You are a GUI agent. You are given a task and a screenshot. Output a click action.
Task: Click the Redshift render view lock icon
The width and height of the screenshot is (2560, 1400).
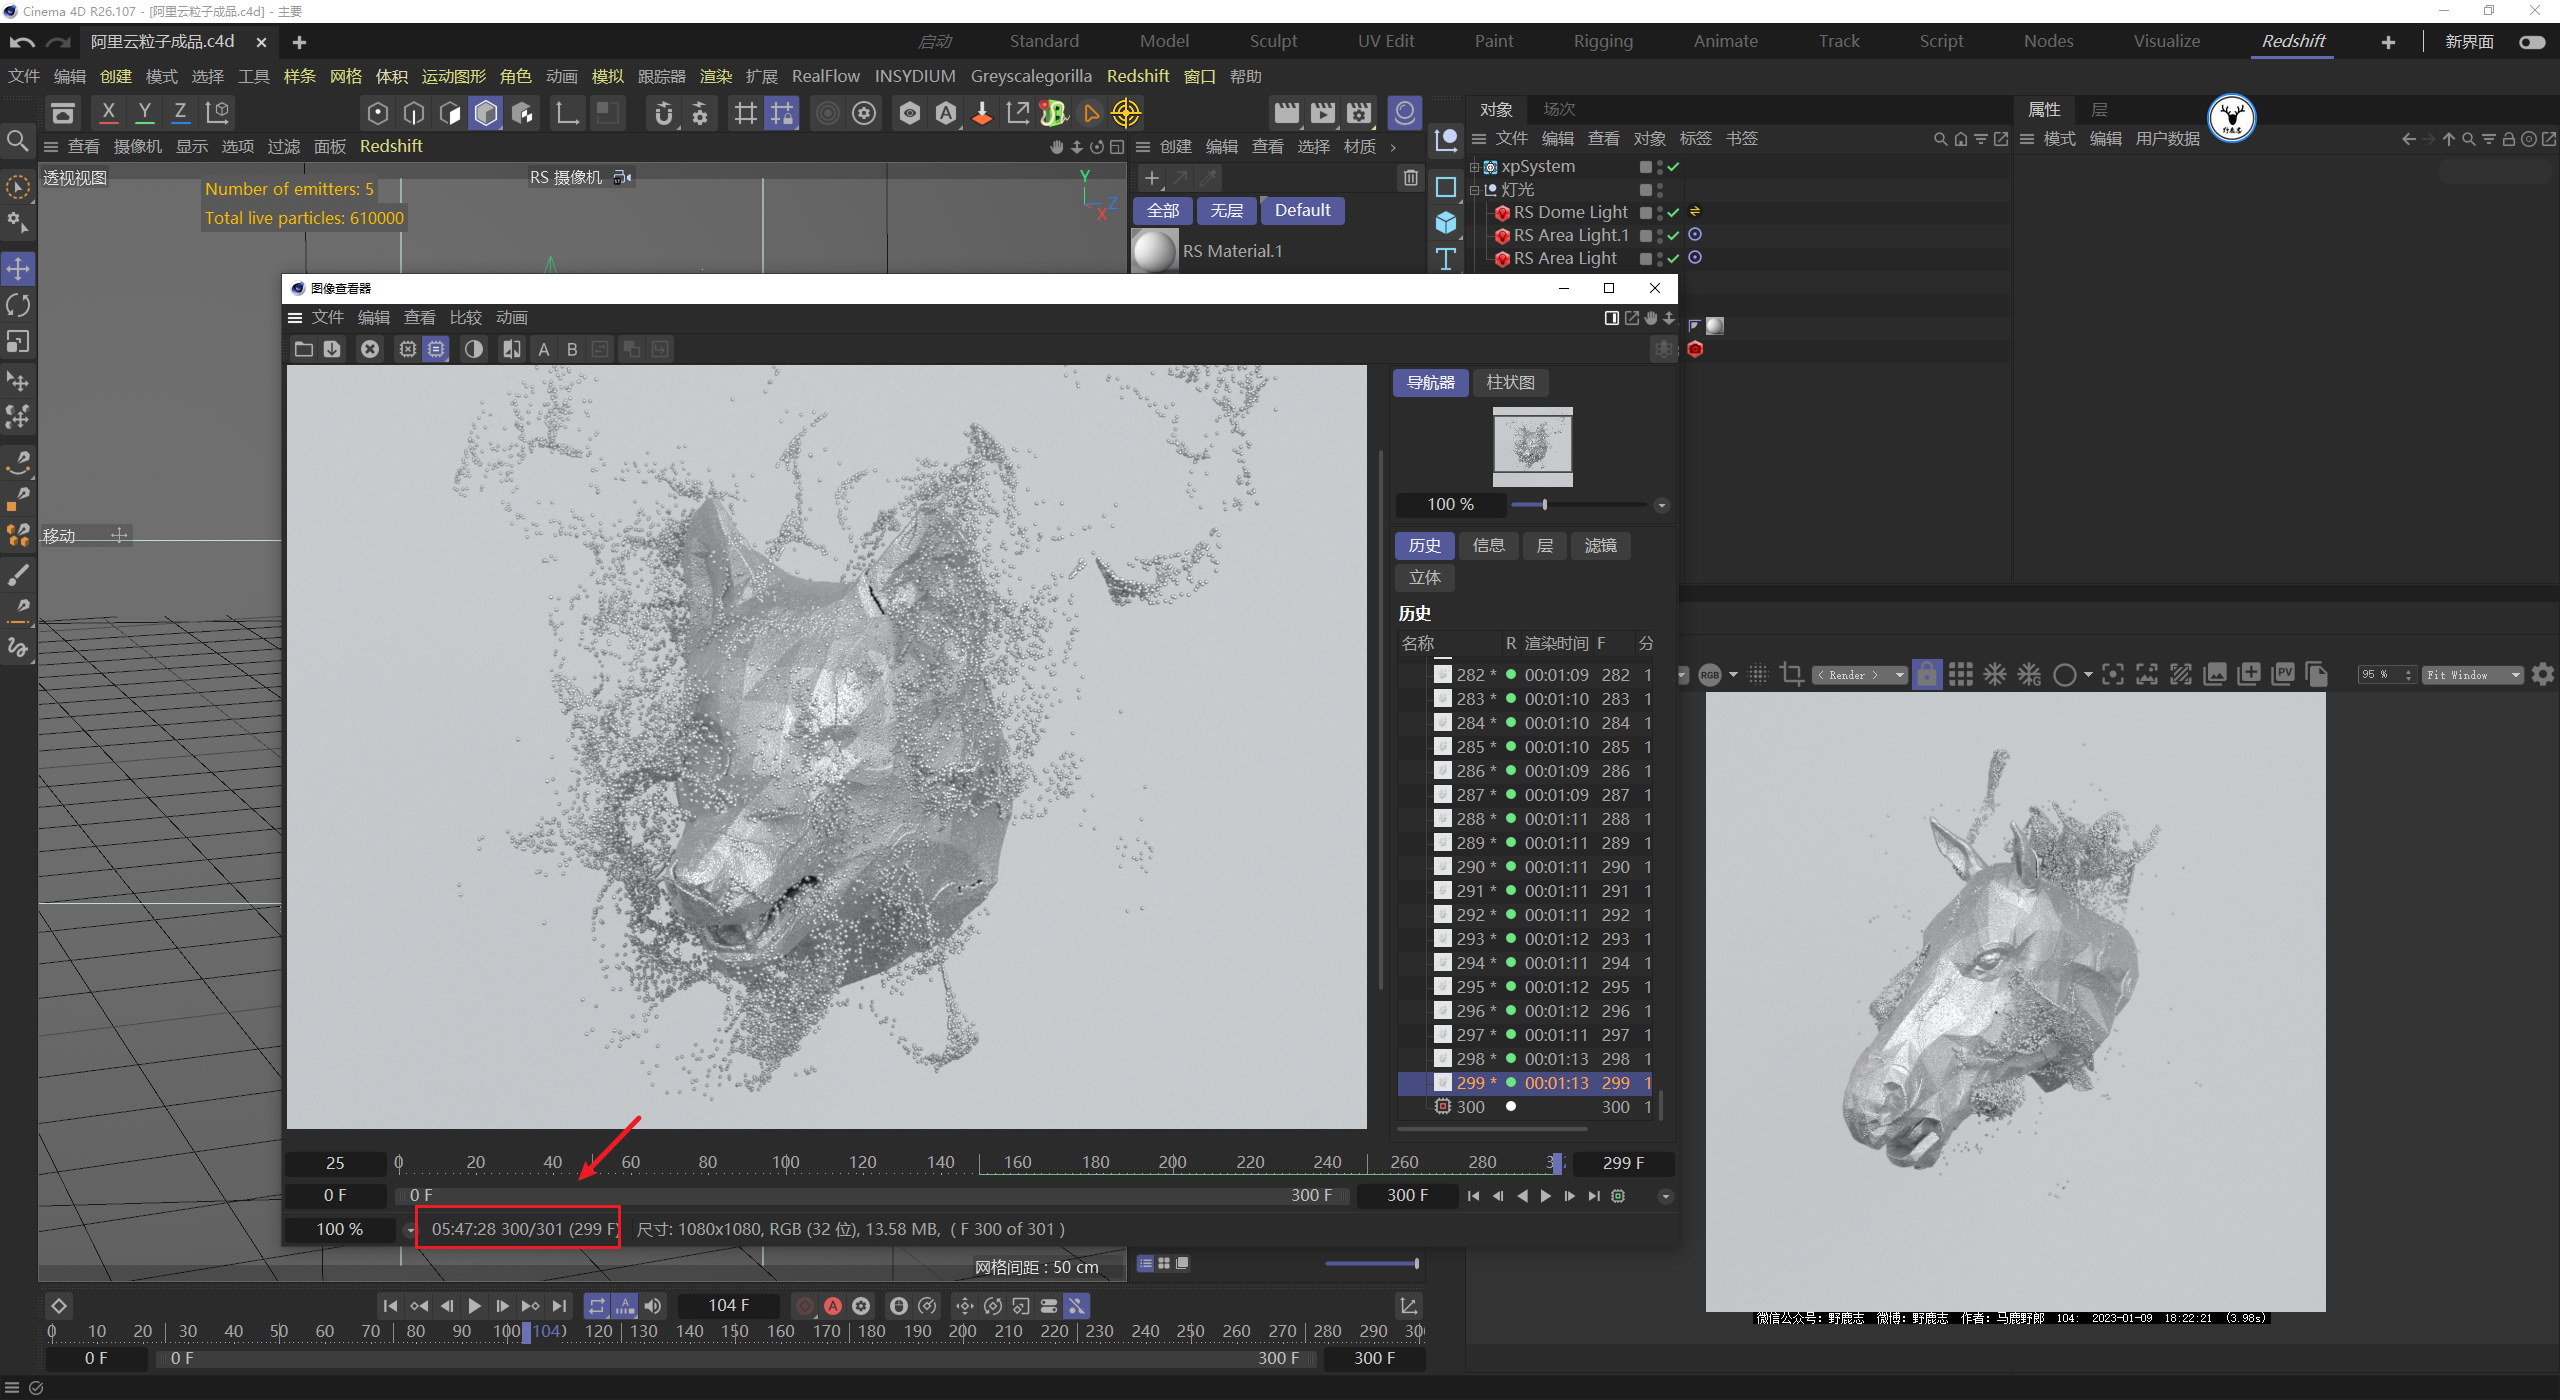tap(1926, 675)
